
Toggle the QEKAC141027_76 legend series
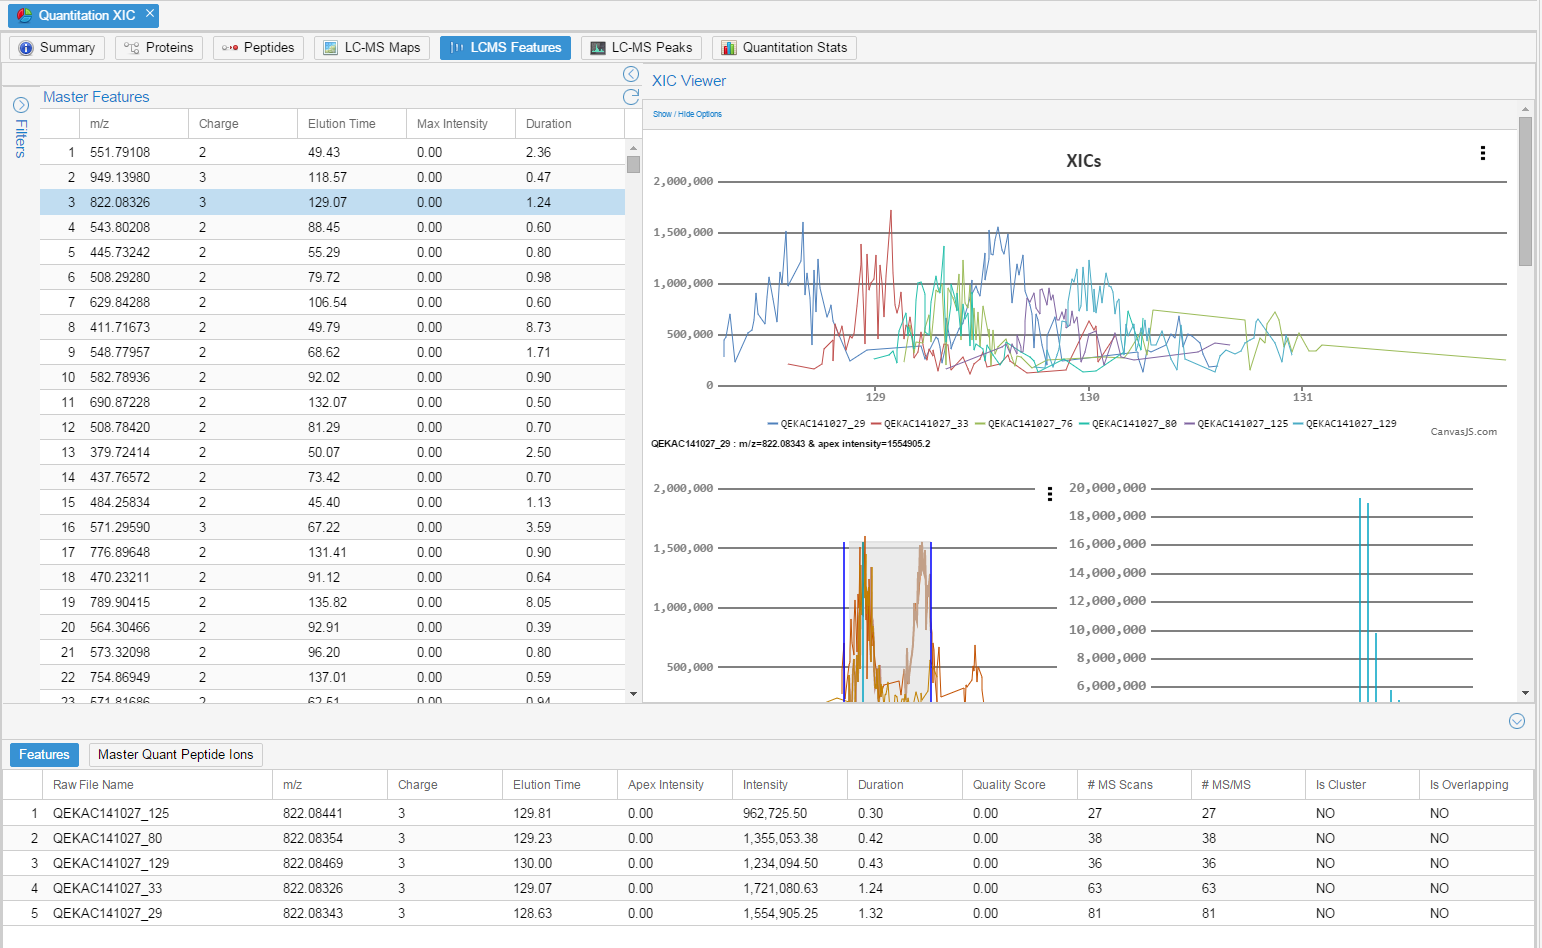coord(1029,424)
